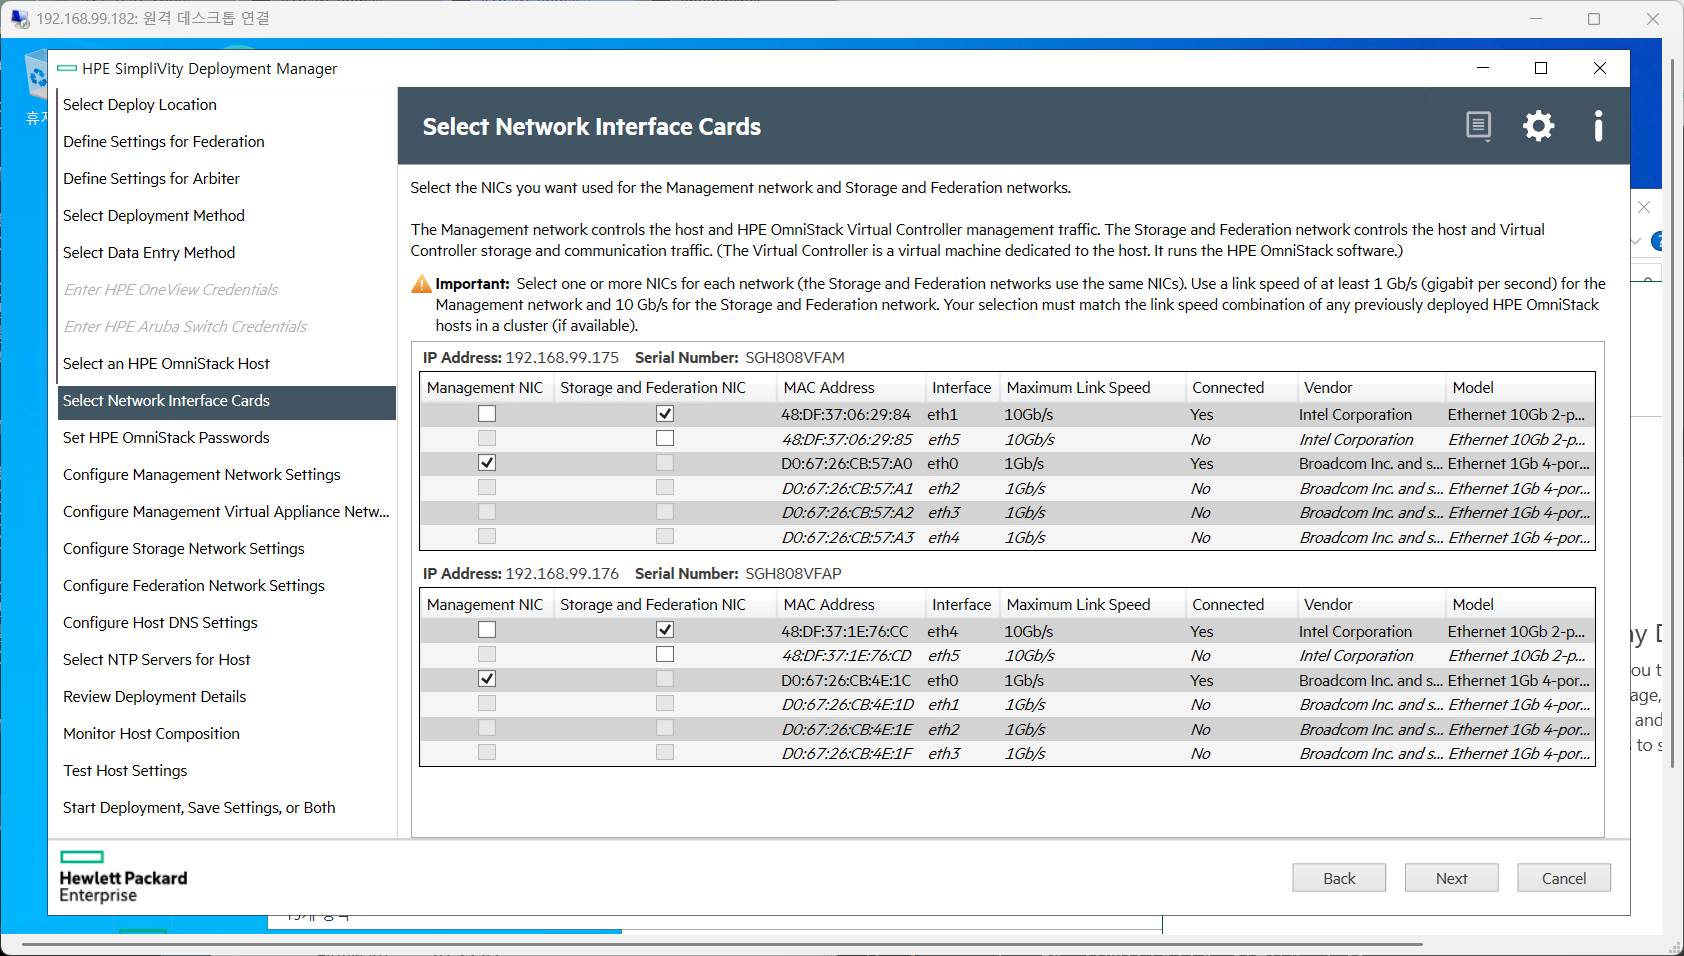The image size is (1684, 956).
Task: Open the deployment log document icon
Action: [x=1478, y=126]
